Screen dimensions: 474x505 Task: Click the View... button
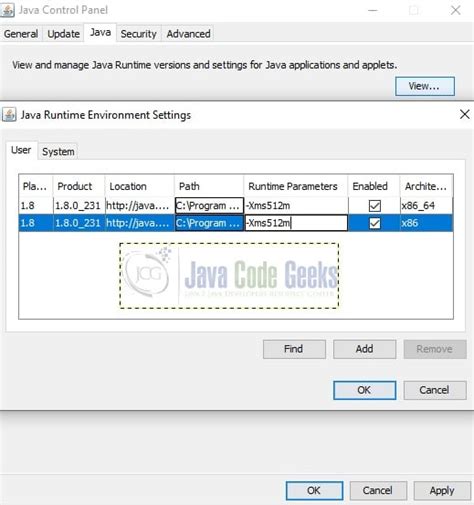pyautogui.click(x=425, y=86)
